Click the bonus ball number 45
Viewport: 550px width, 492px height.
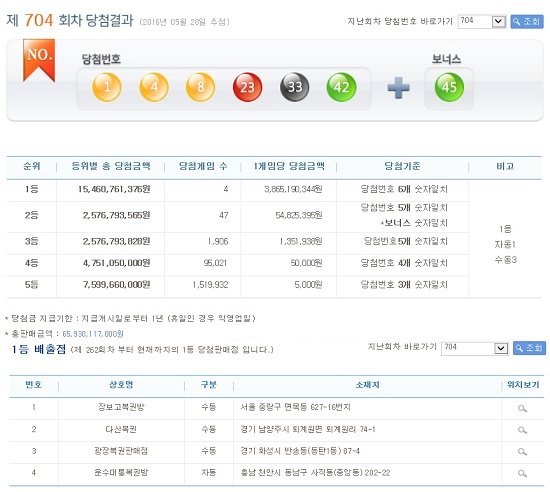[449, 87]
